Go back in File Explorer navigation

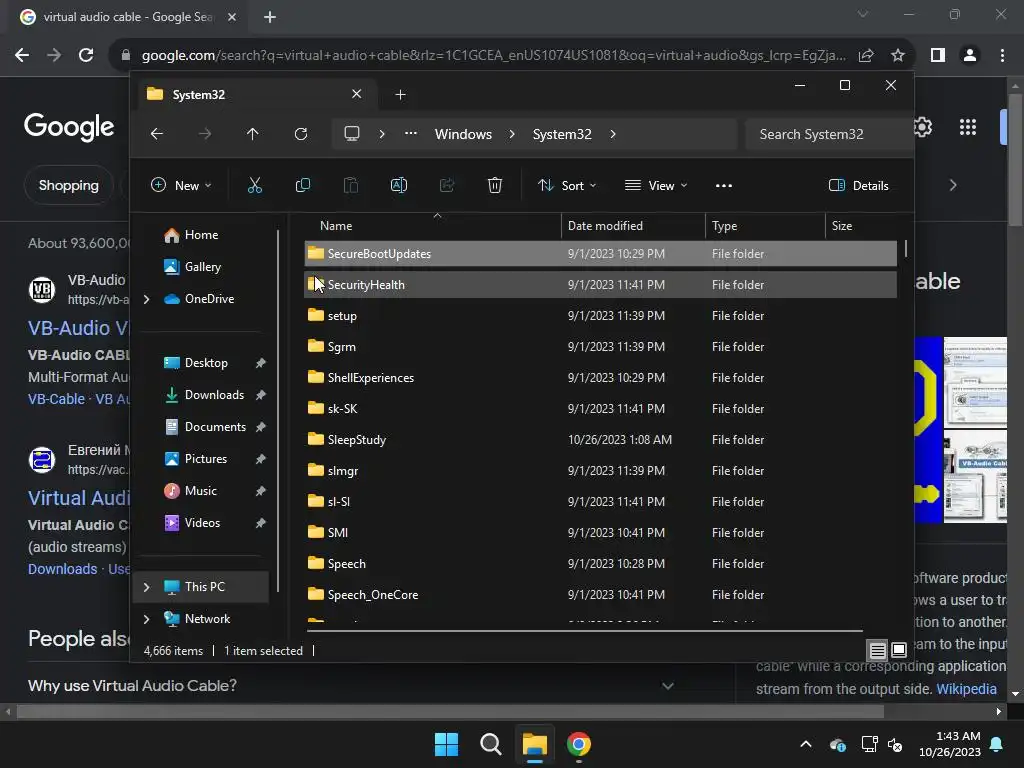click(157, 134)
